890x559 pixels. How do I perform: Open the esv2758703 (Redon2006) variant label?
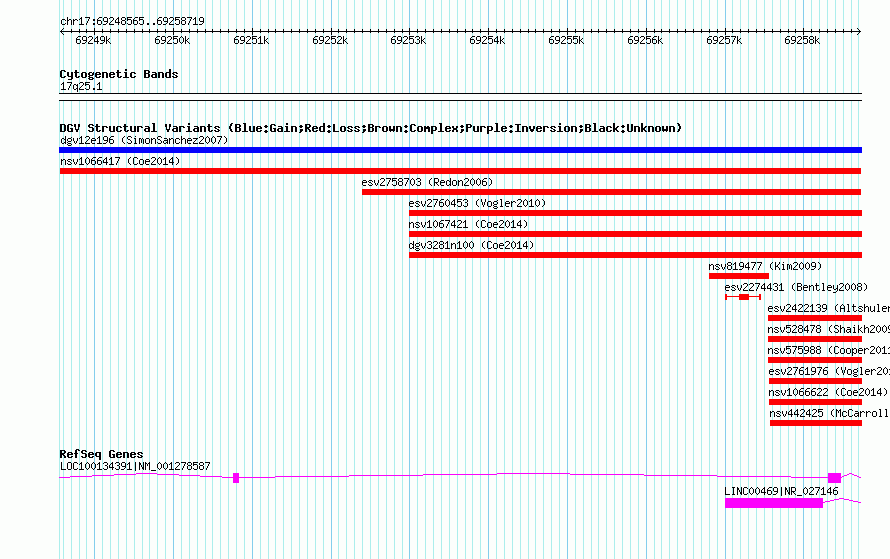coord(427,182)
